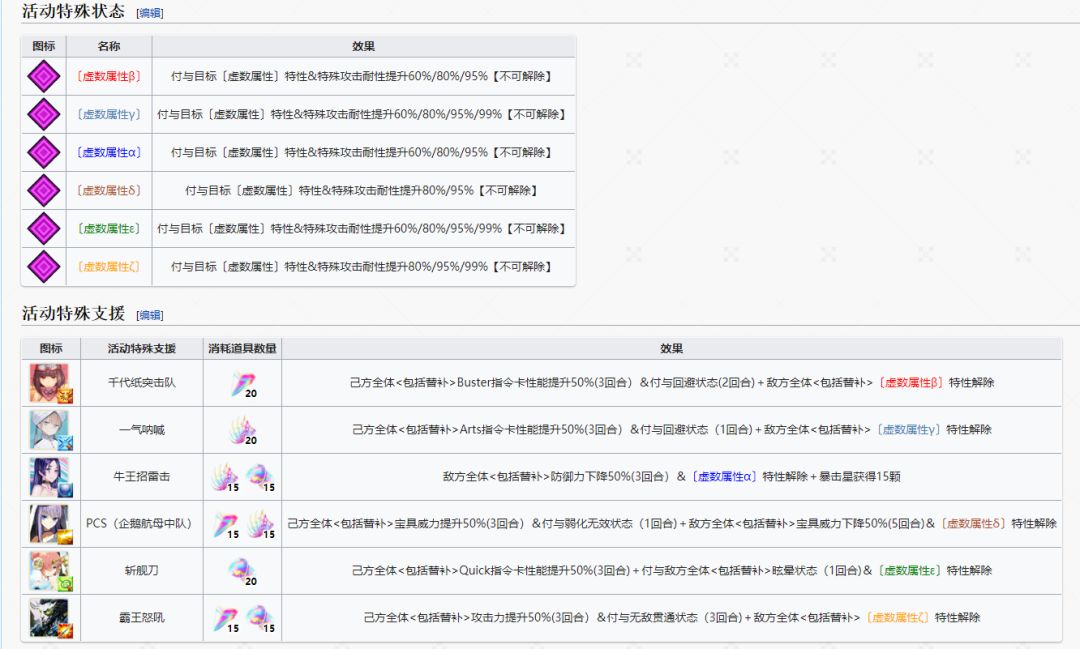Open the 斩舰刀 character portrait
The height and width of the screenshot is (649, 1080).
[51, 570]
